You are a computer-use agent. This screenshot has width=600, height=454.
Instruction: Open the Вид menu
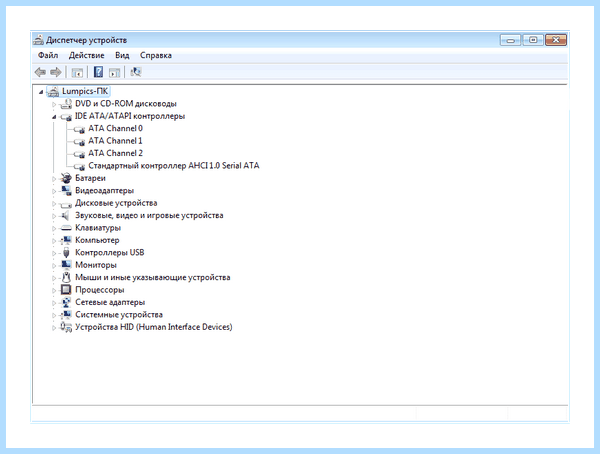click(122, 56)
